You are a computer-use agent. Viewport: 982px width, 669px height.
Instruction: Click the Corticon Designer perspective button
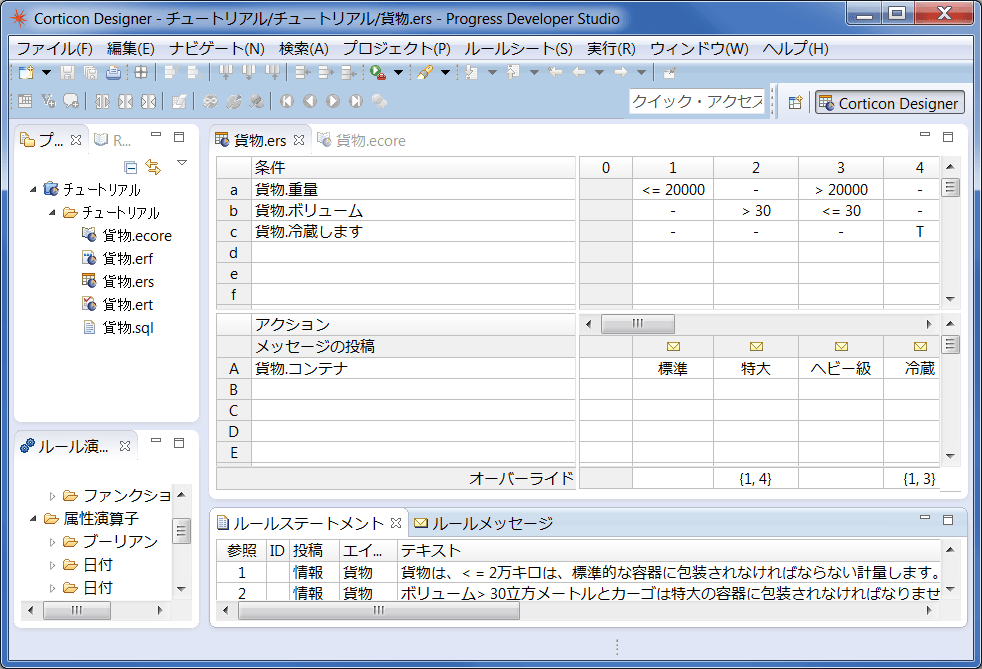[889, 103]
